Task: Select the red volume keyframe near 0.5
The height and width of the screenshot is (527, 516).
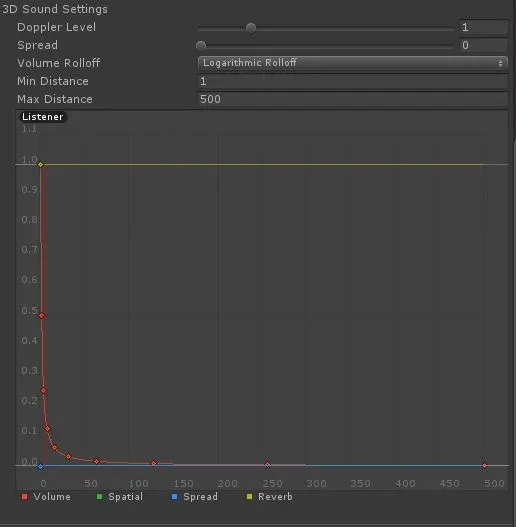Action: pyautogui.click(x=42, y=316)
